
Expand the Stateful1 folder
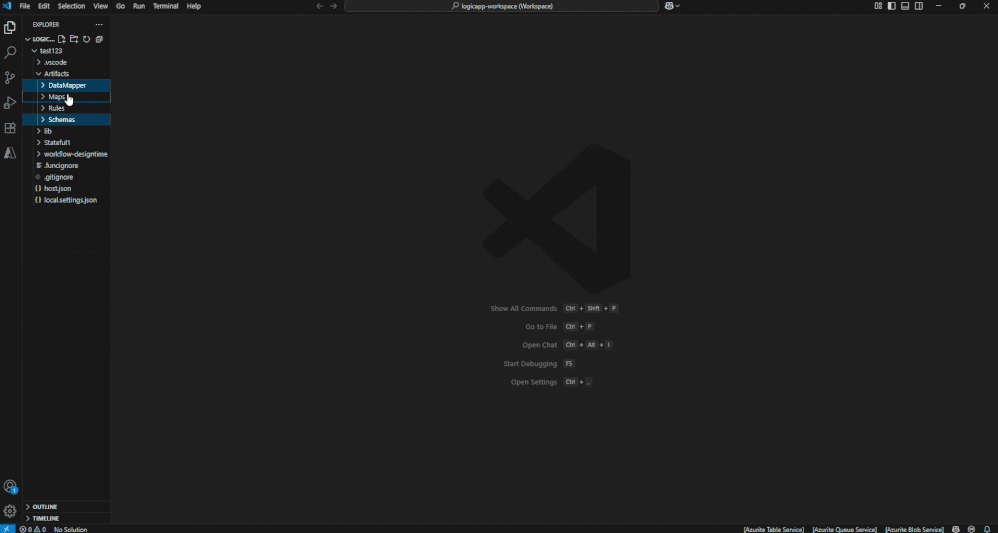point(66,143)
